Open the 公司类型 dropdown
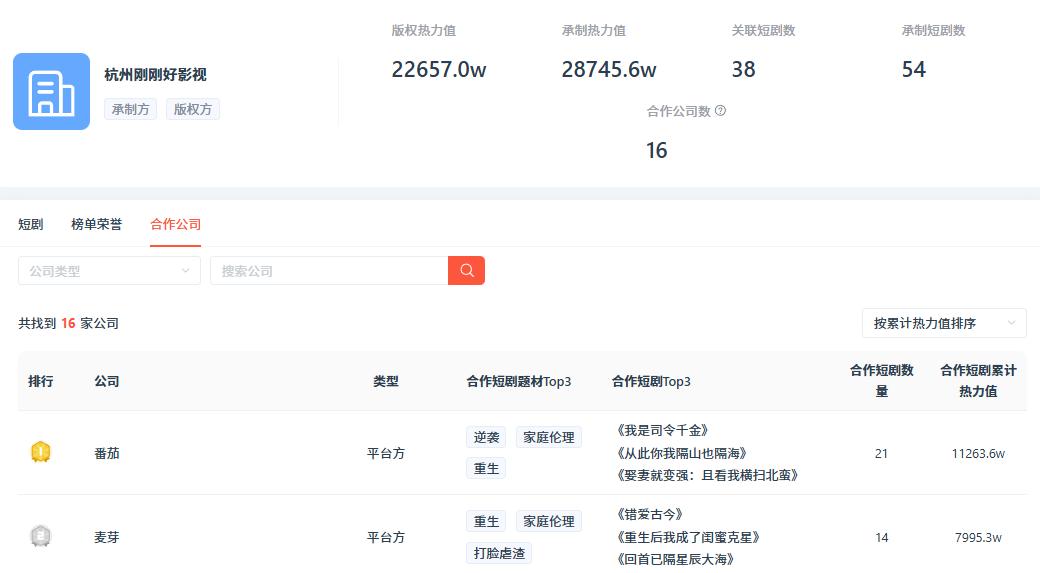The width and height of the screenshot is (1040, 573). [x=109, y=271]
